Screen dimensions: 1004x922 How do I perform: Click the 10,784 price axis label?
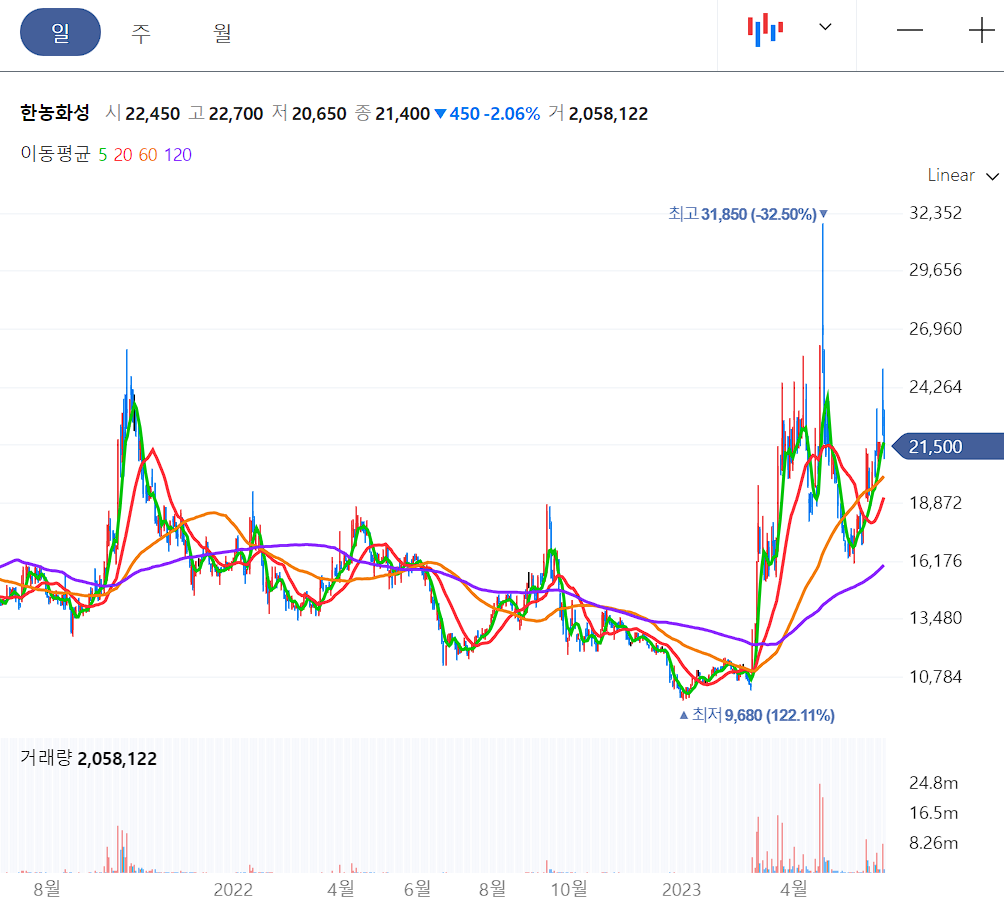click(x=935, y=677)
